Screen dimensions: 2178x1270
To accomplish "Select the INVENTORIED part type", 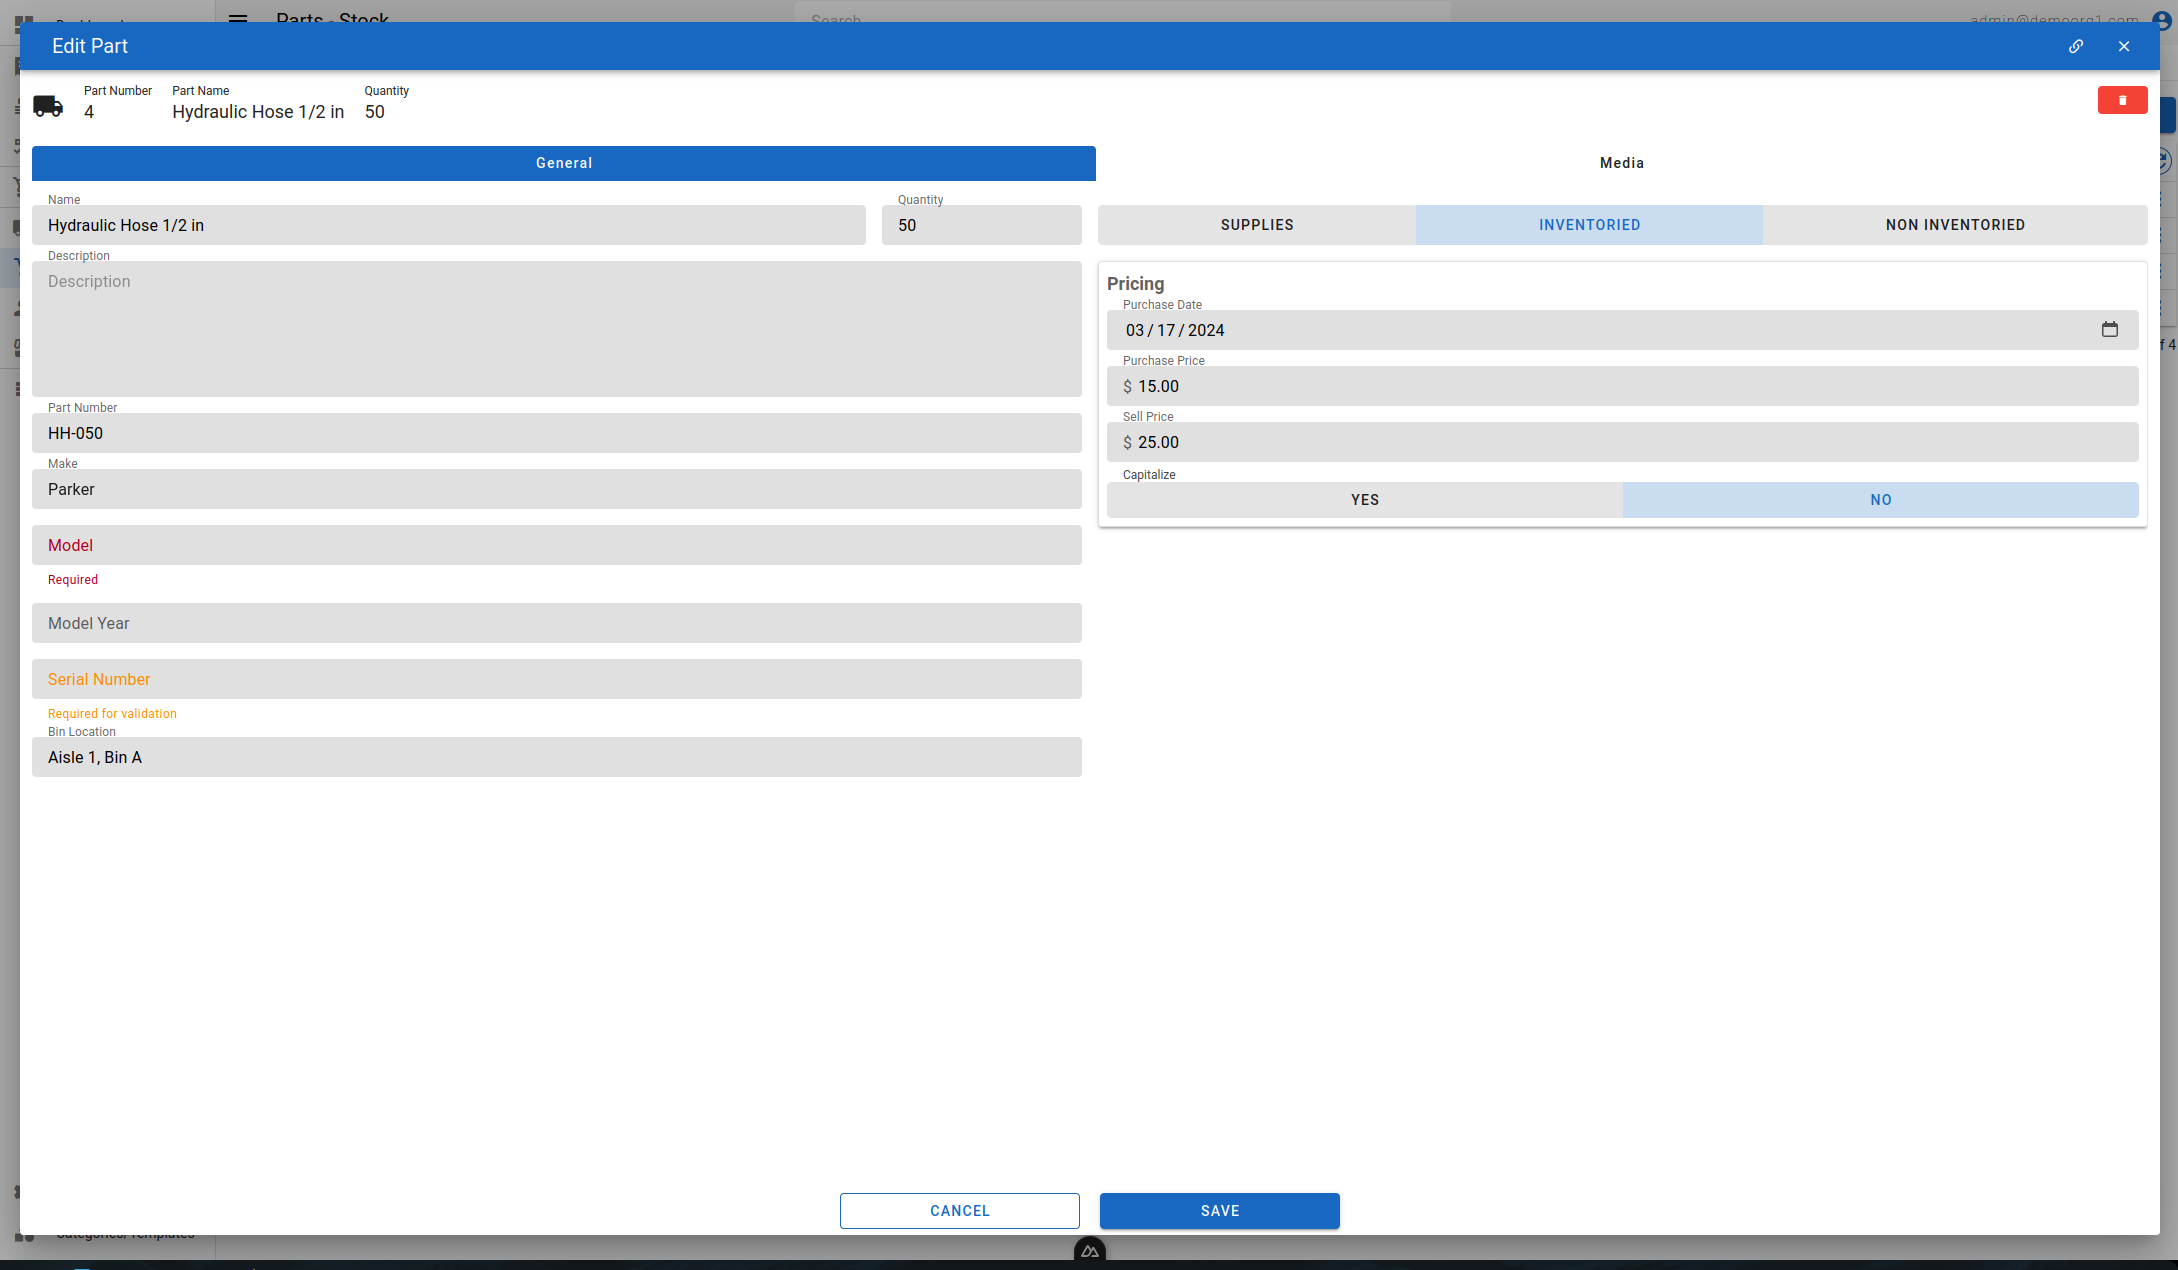I will [1589, 225].
